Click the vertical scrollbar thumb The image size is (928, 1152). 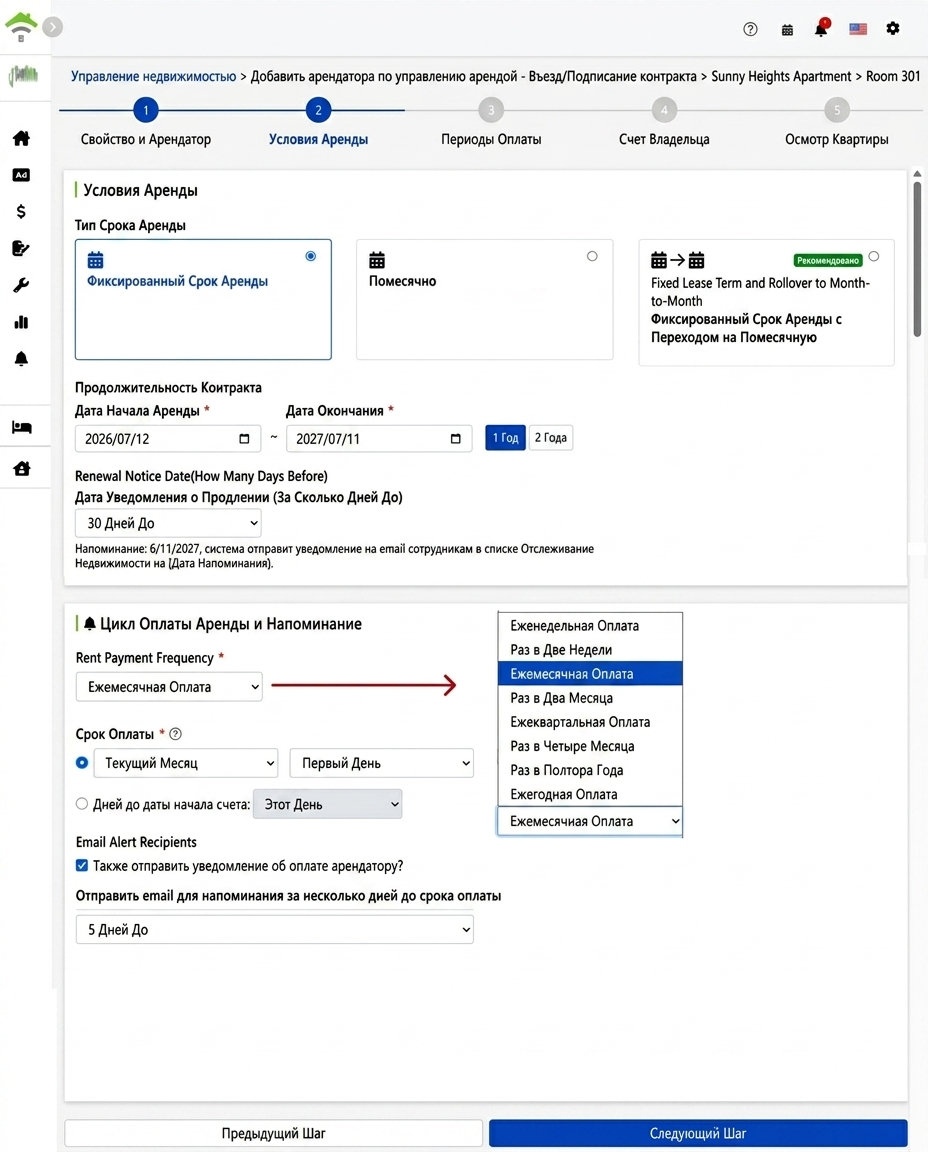[x=917, y=259]
